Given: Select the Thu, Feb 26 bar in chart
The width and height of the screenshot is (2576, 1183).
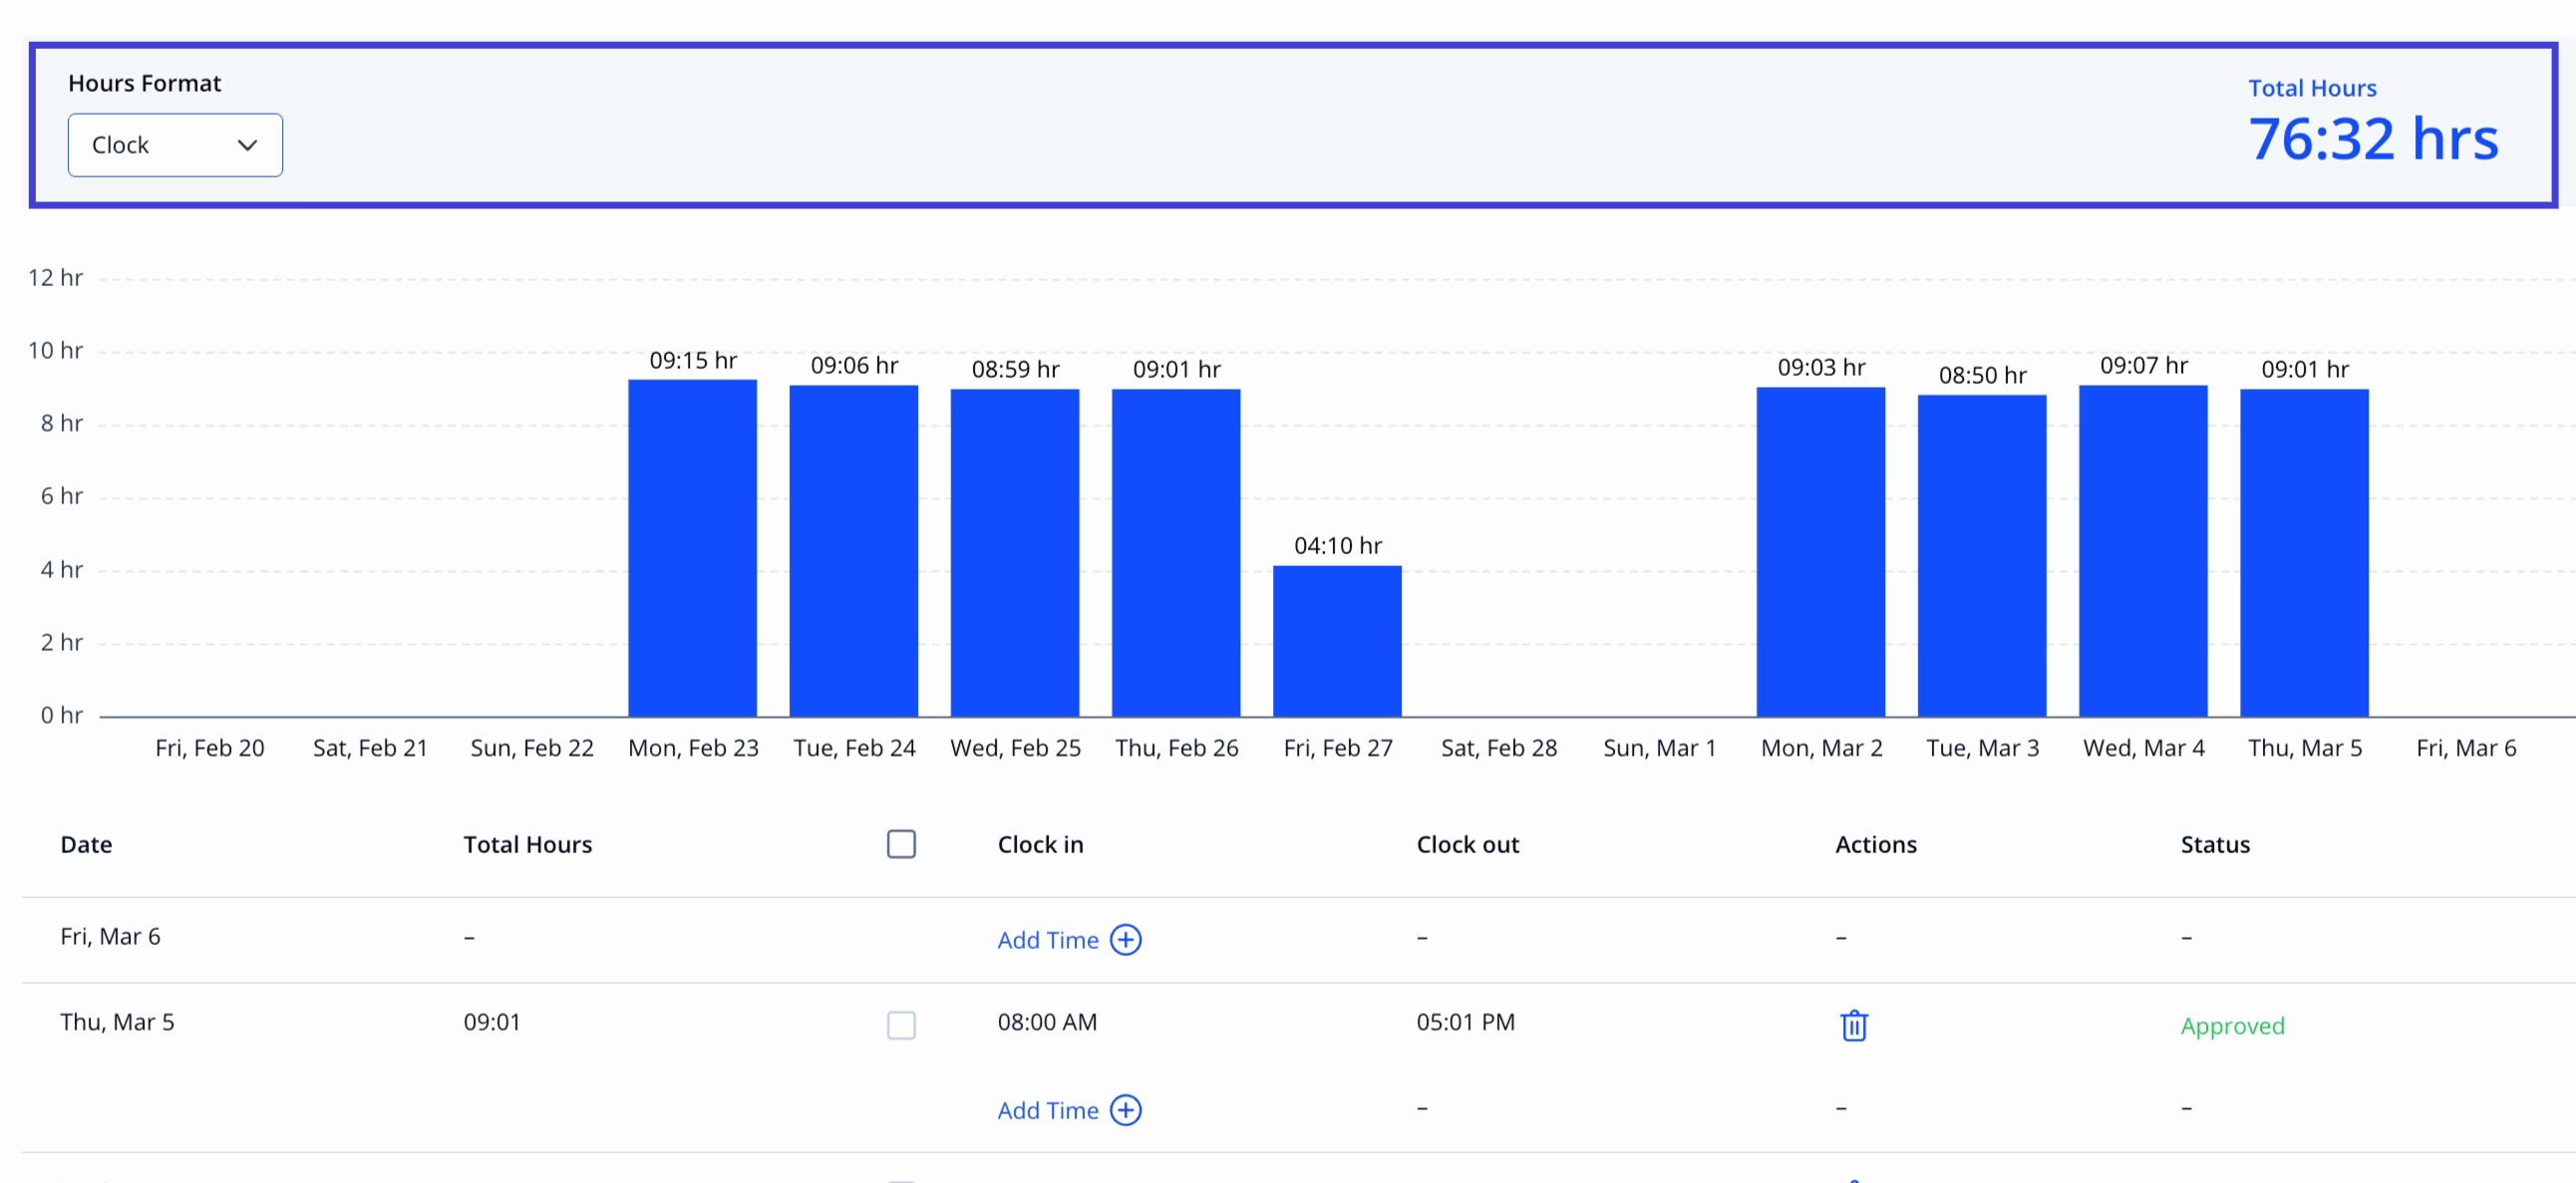Looking at the screenshot, I should 1176,553.
